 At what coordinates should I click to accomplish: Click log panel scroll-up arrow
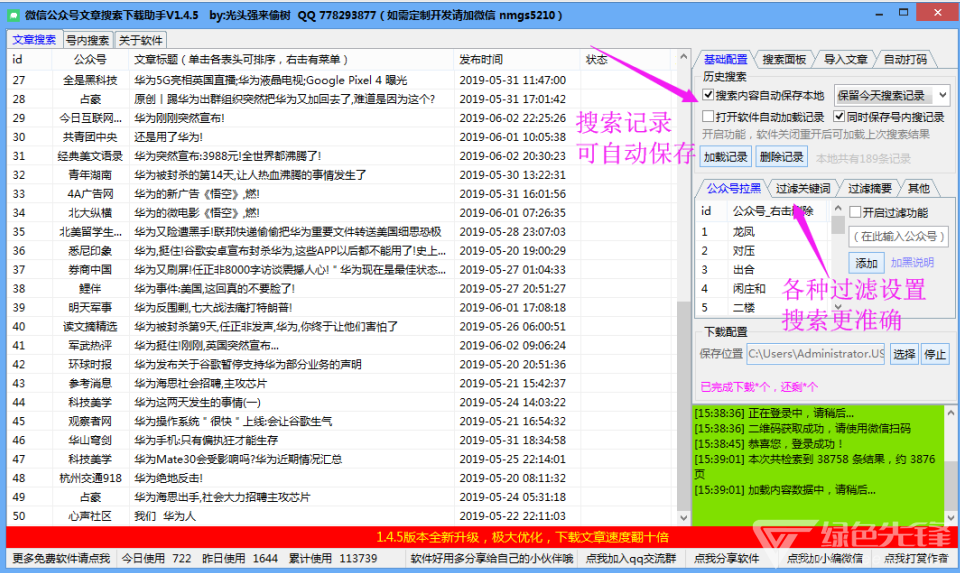(x=950, y=413)
